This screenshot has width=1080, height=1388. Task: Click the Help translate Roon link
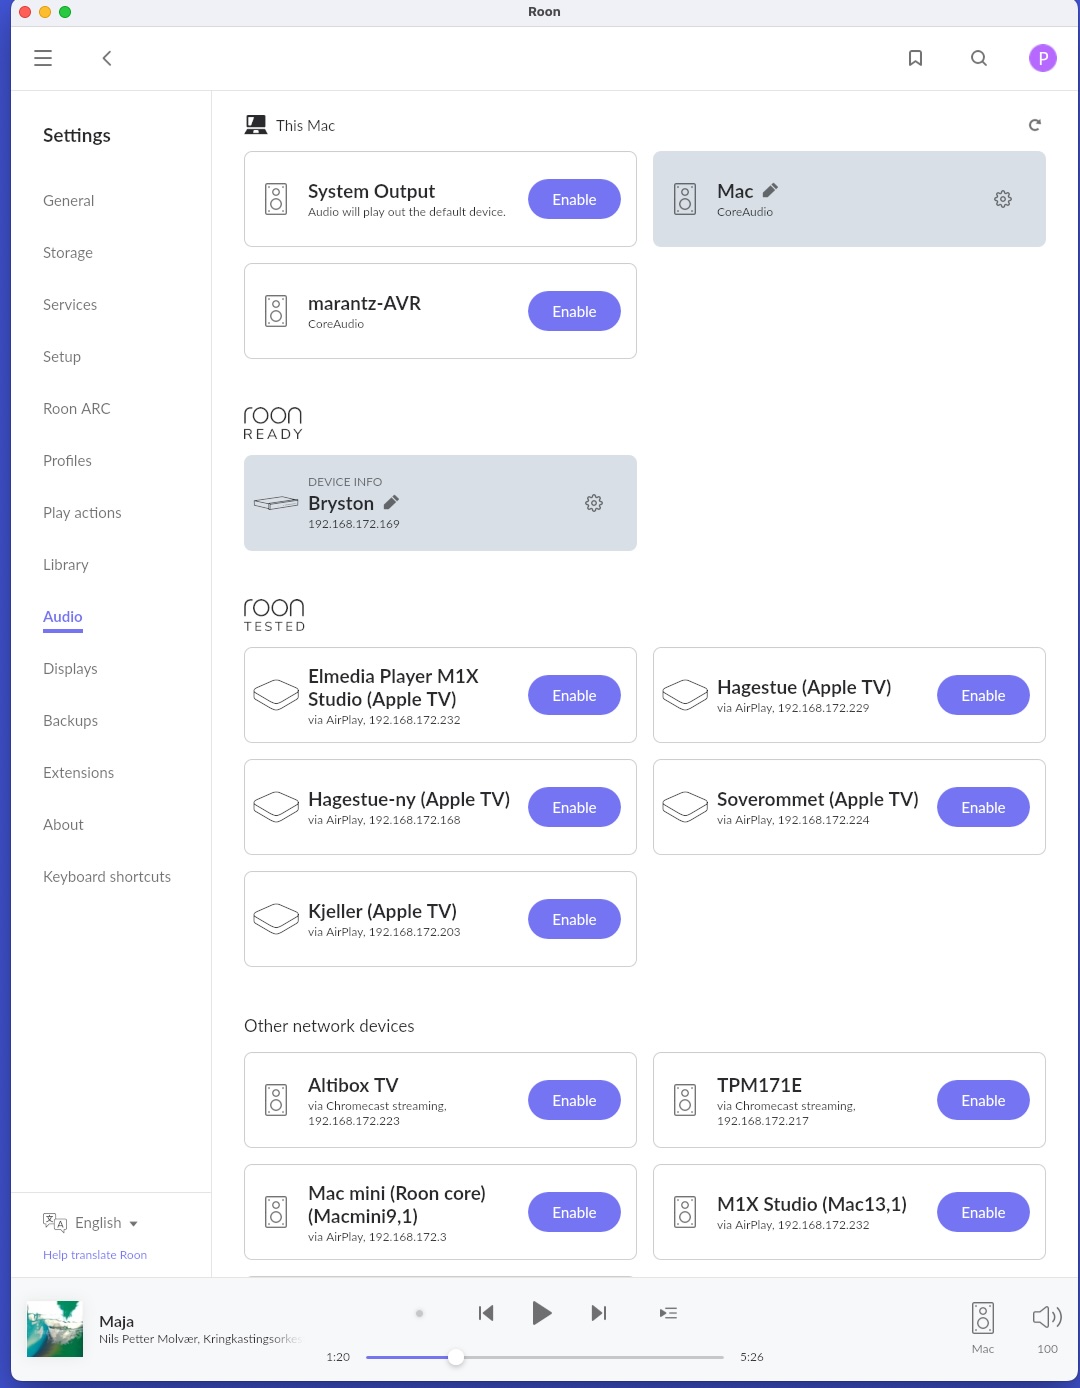click(95, 1255)
